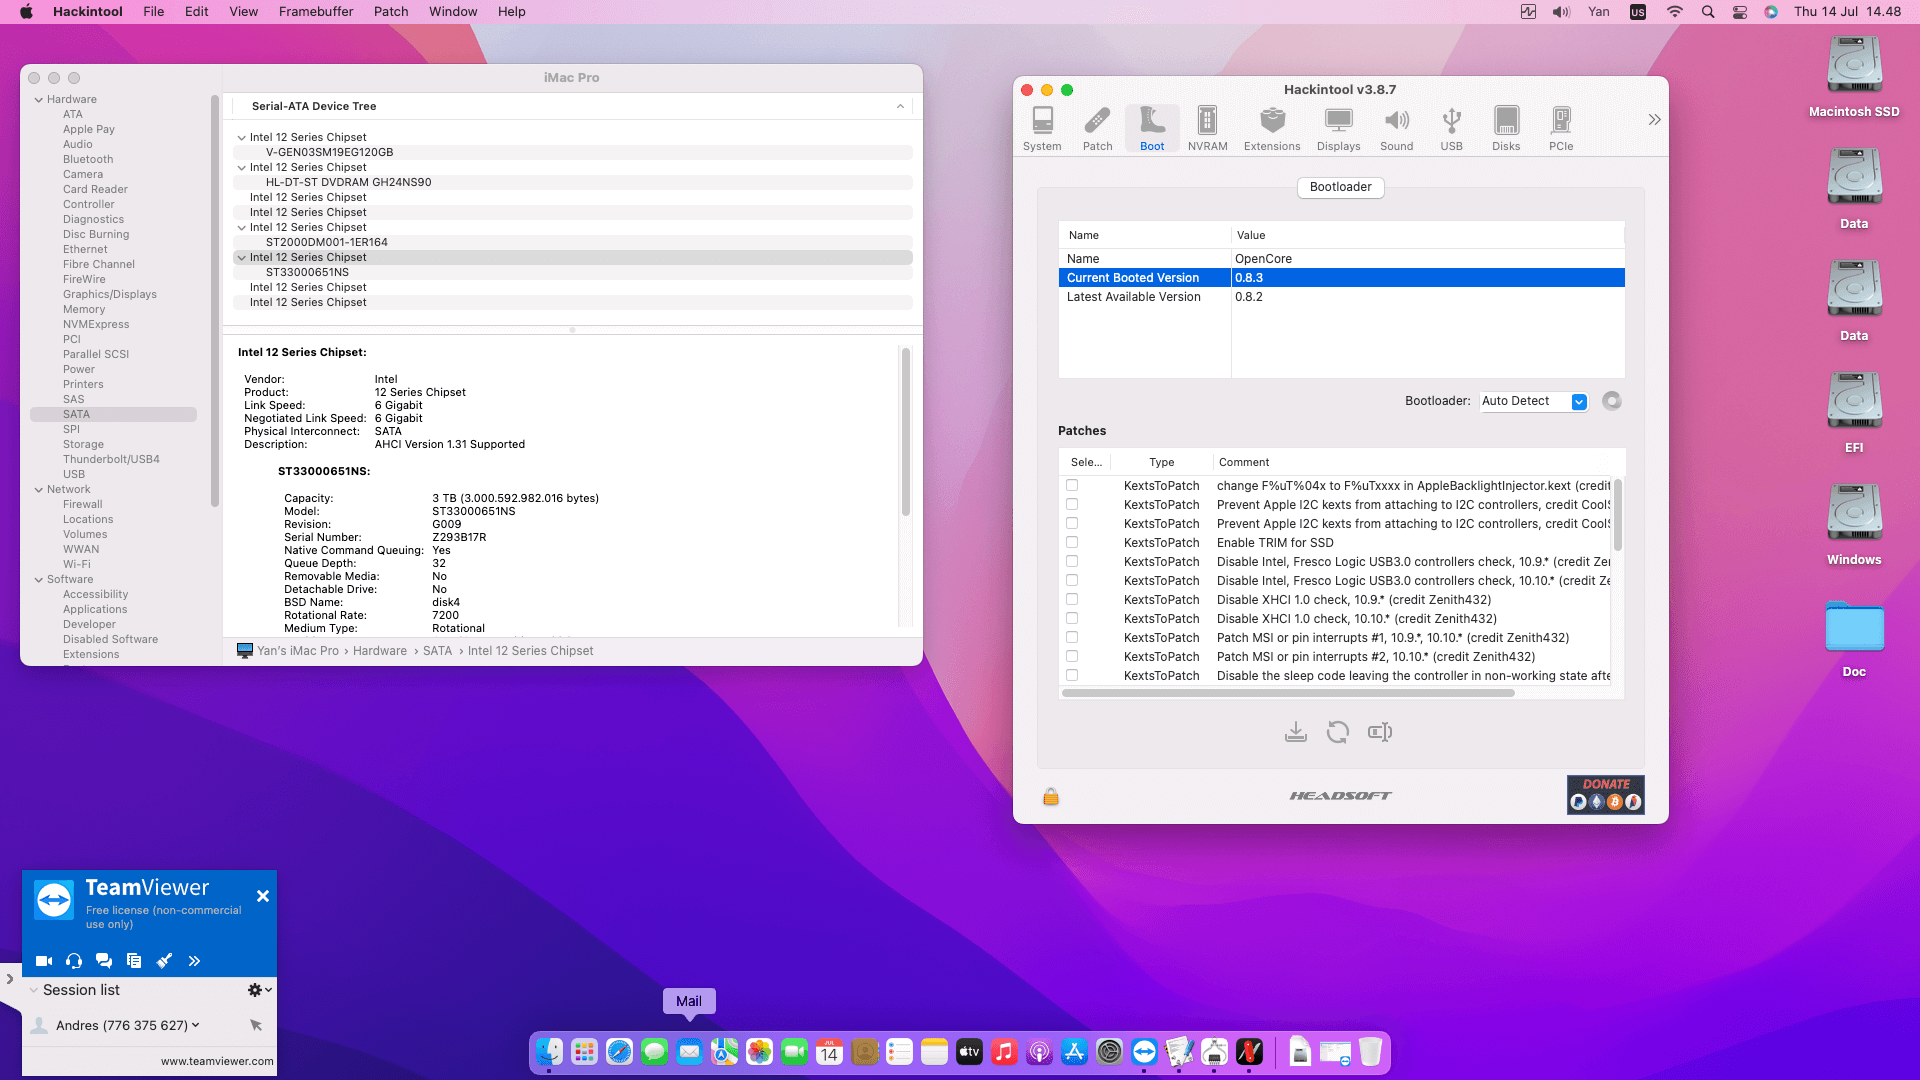Collapse the Serial-ATA Device Tree header
The image size is (1920, 1080).
(x=900, y=106)
